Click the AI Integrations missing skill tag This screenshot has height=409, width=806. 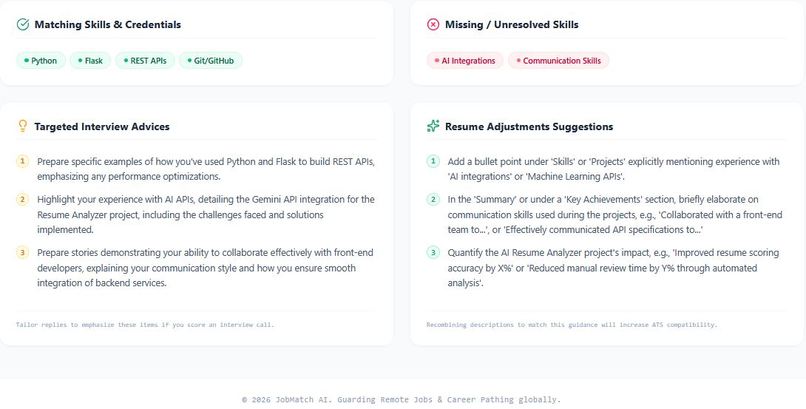(x=465, y=61)
